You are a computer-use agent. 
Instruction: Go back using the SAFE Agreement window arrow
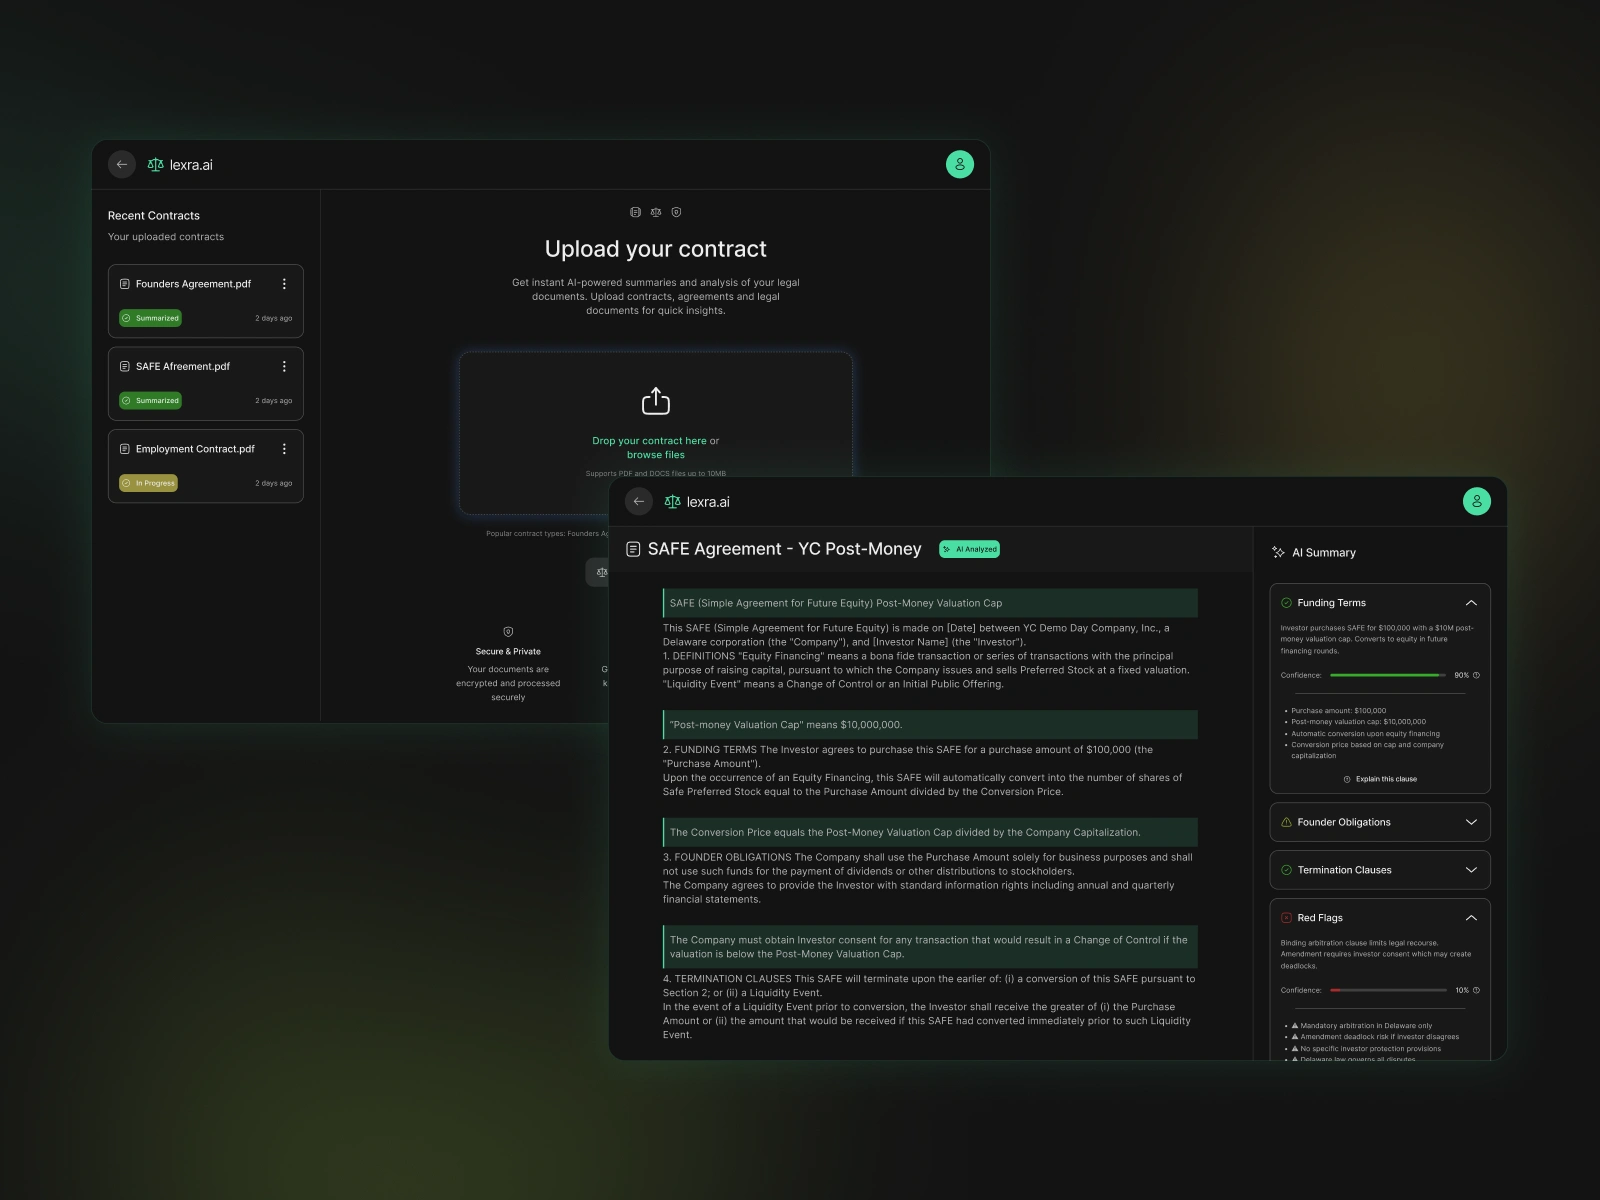coord(639,501)
